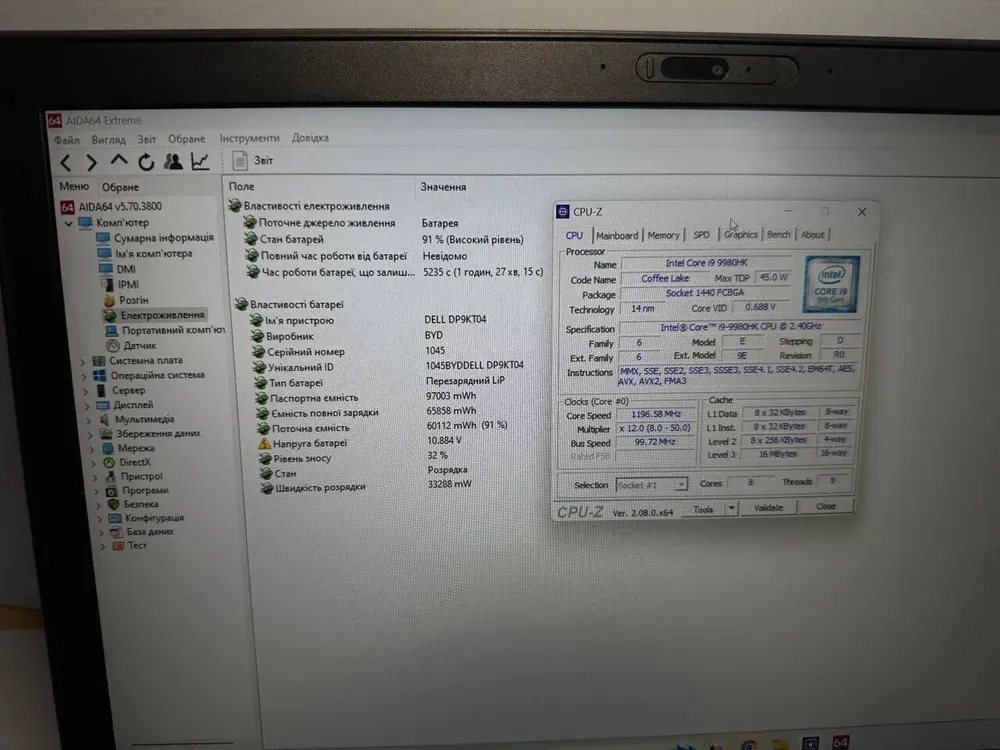1000x750 pixels.
Task: Open the users icon in AIDA64 toolbar
Action: click(x=173, y=161)
